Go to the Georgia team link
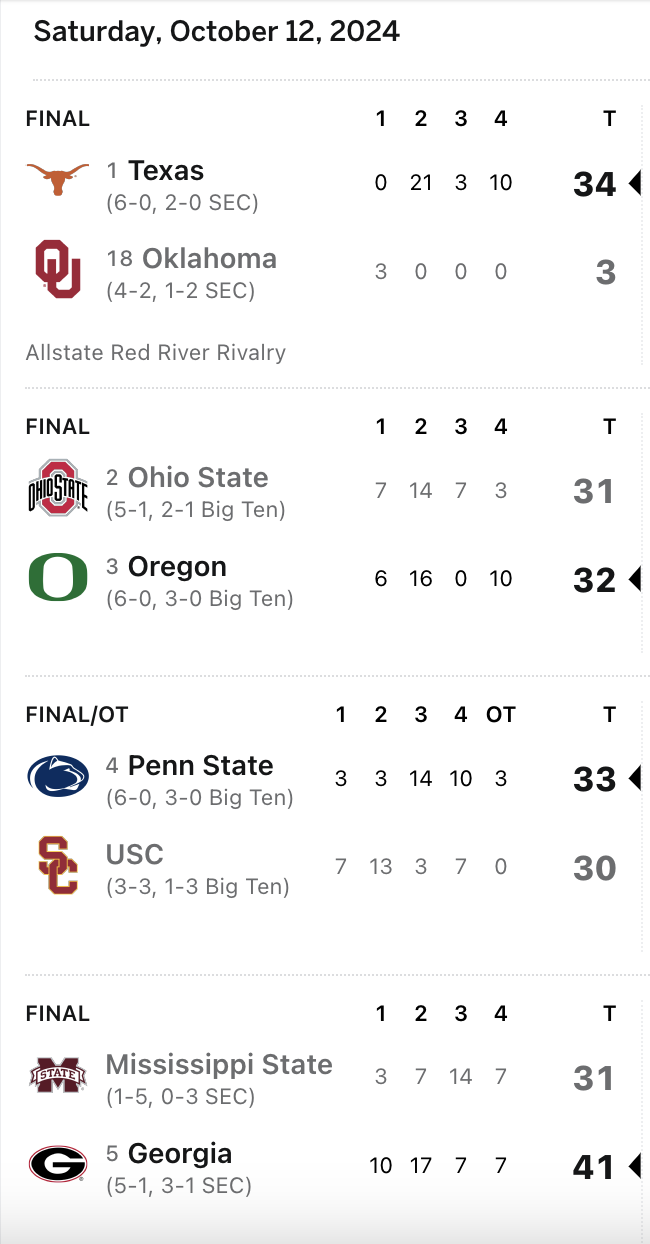The height and width of the screenshot is (1244, 650). pyautogui.click(x=180, y=1154)
